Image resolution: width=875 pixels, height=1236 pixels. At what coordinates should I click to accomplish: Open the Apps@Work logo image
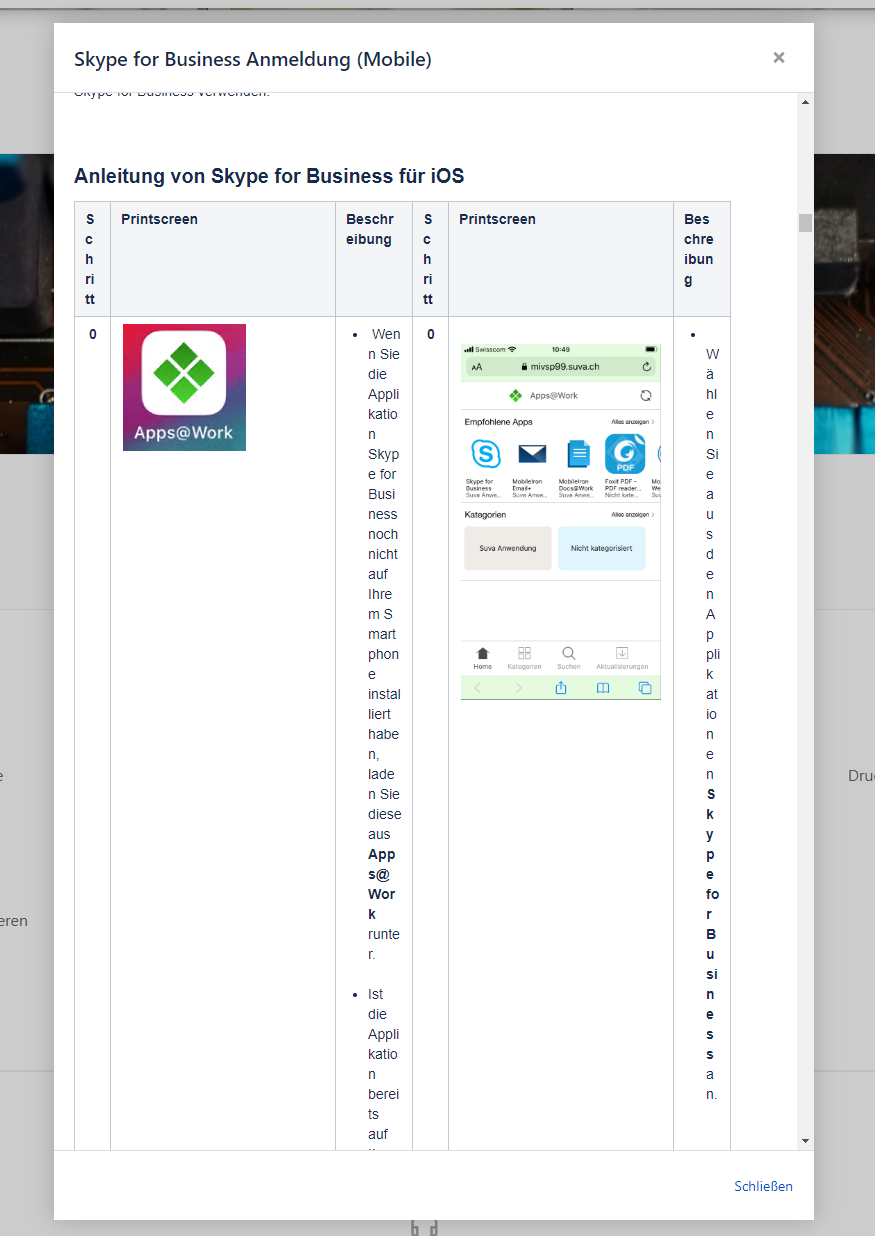click(184, 387)
